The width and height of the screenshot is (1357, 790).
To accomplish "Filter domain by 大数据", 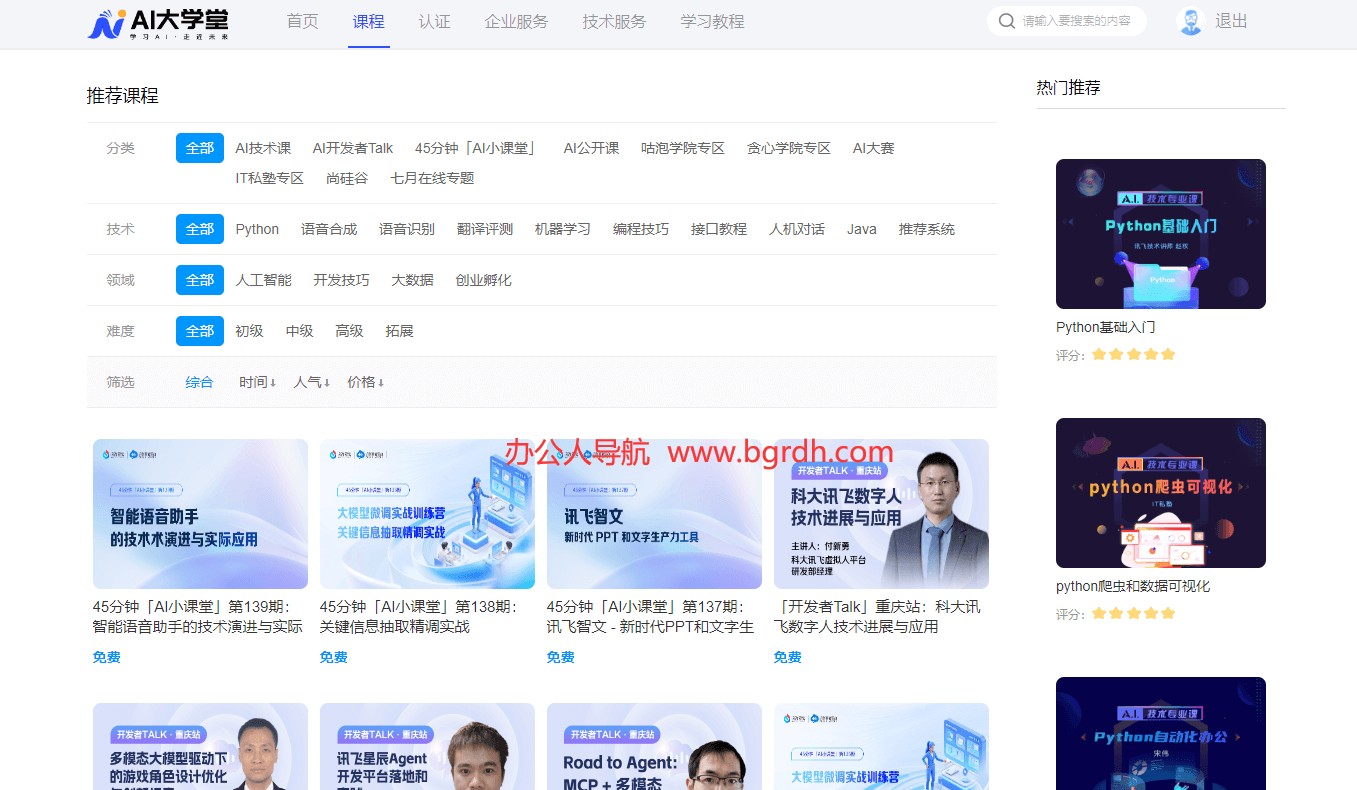I will pos(412,280).
